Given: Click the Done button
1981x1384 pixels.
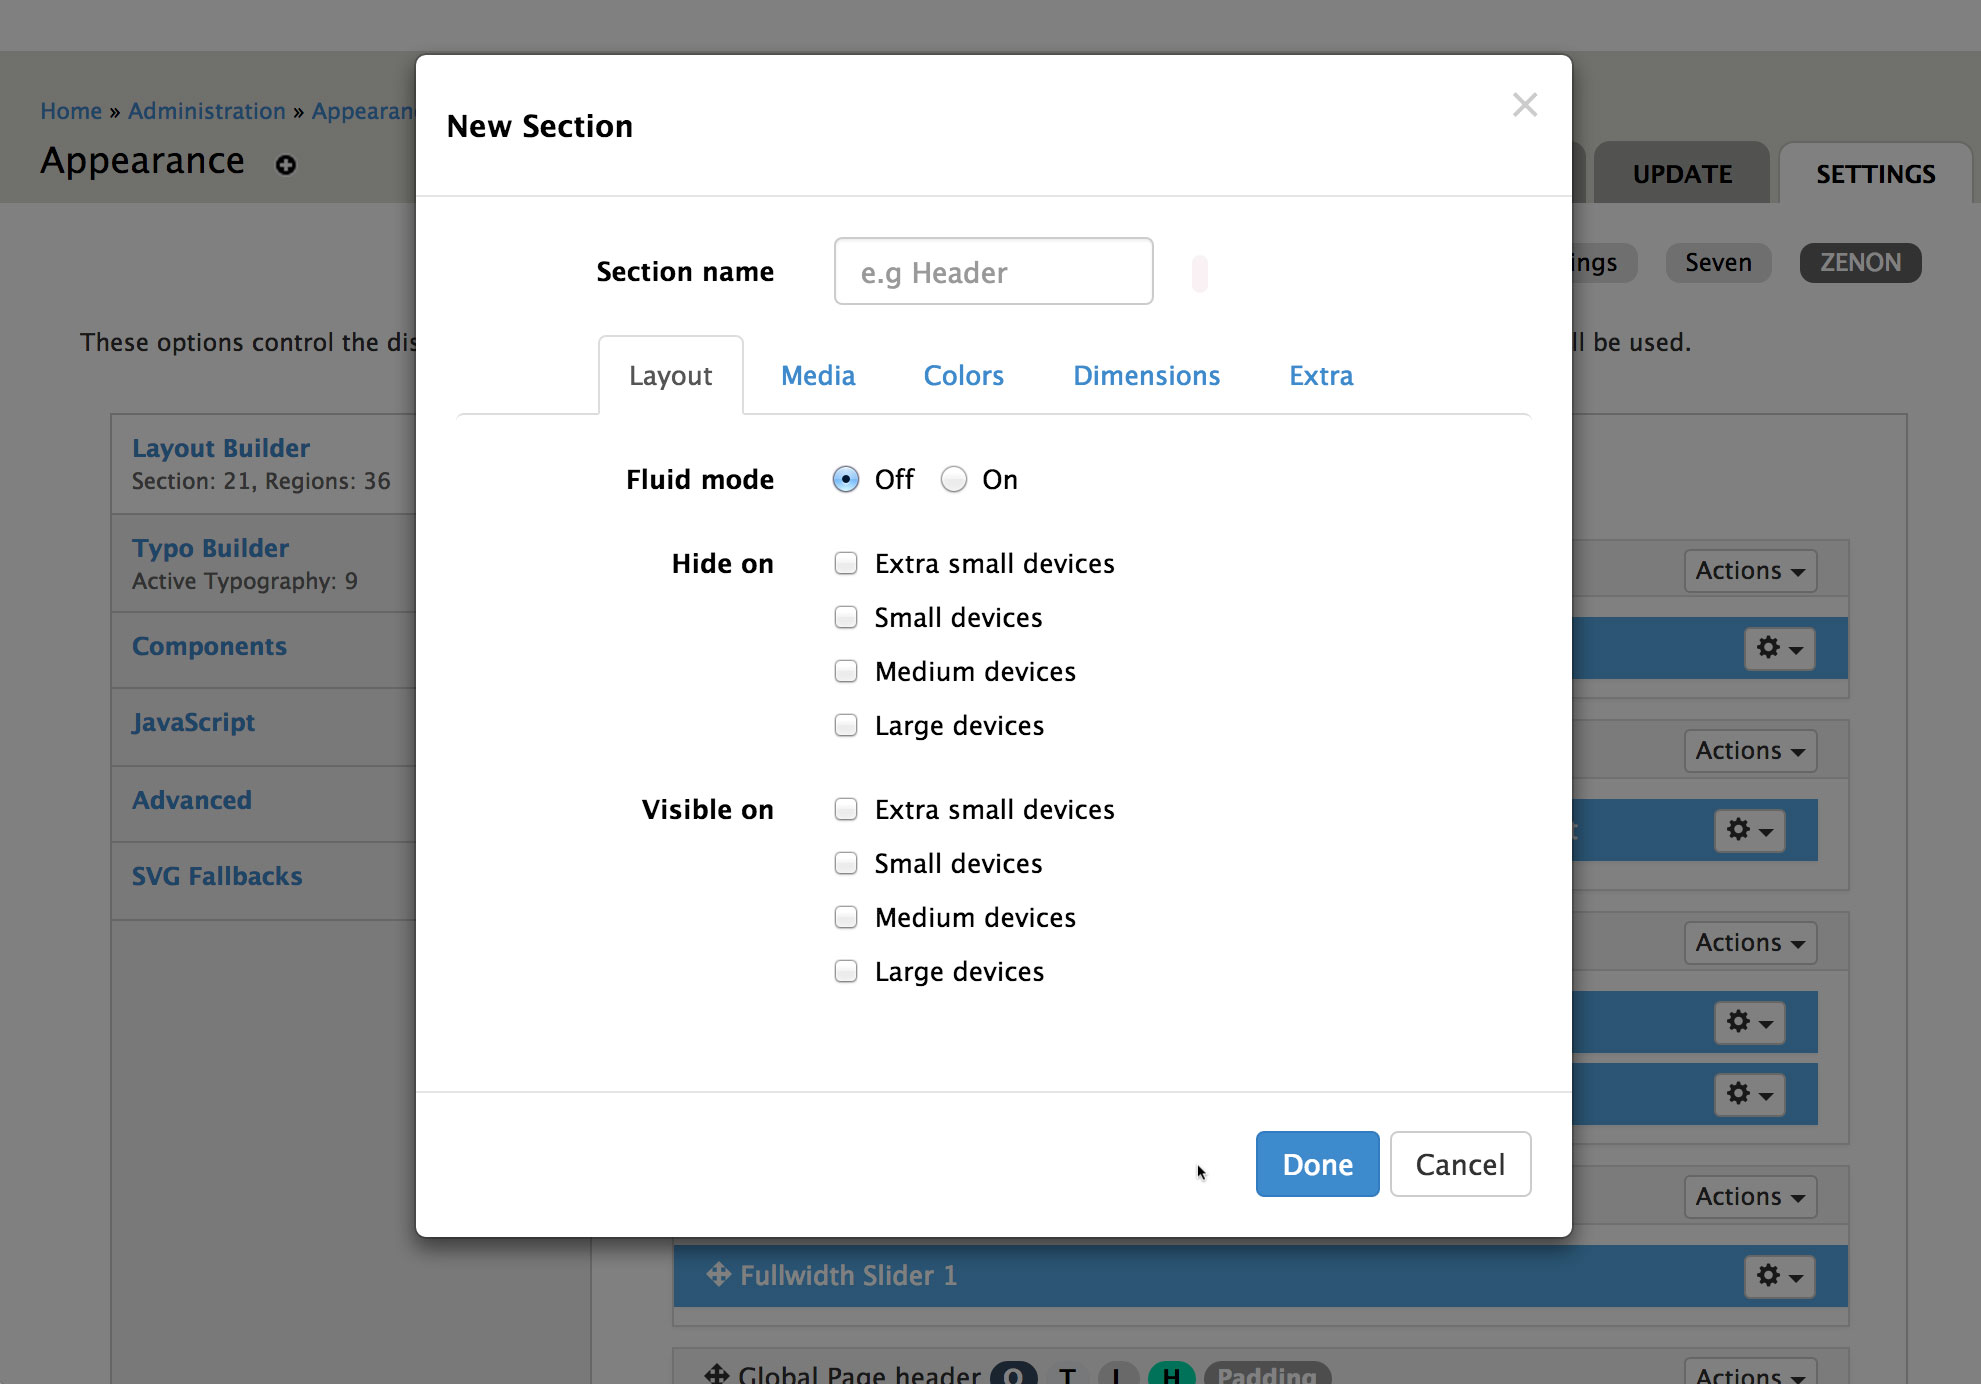Looking at the screenshot, I should pyautogui.click(x=1317, y=1164).
